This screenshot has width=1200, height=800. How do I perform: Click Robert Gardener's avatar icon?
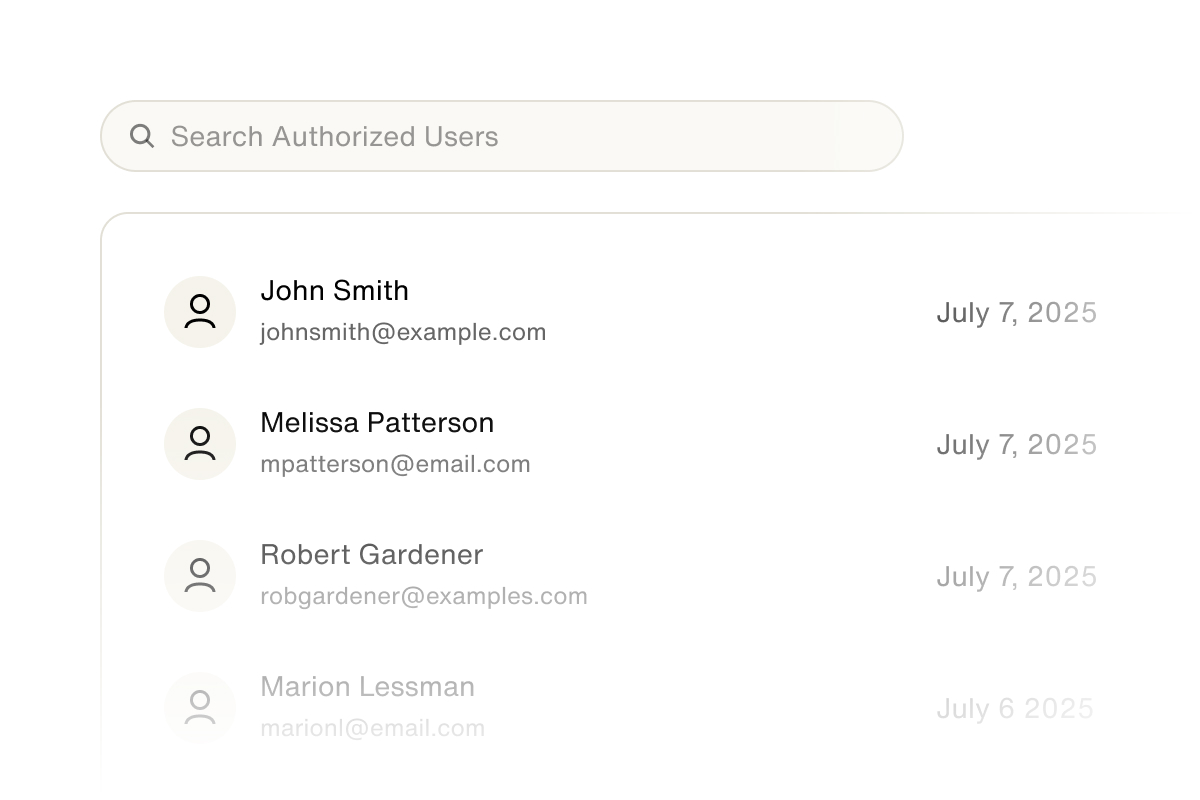coord(200,576)
